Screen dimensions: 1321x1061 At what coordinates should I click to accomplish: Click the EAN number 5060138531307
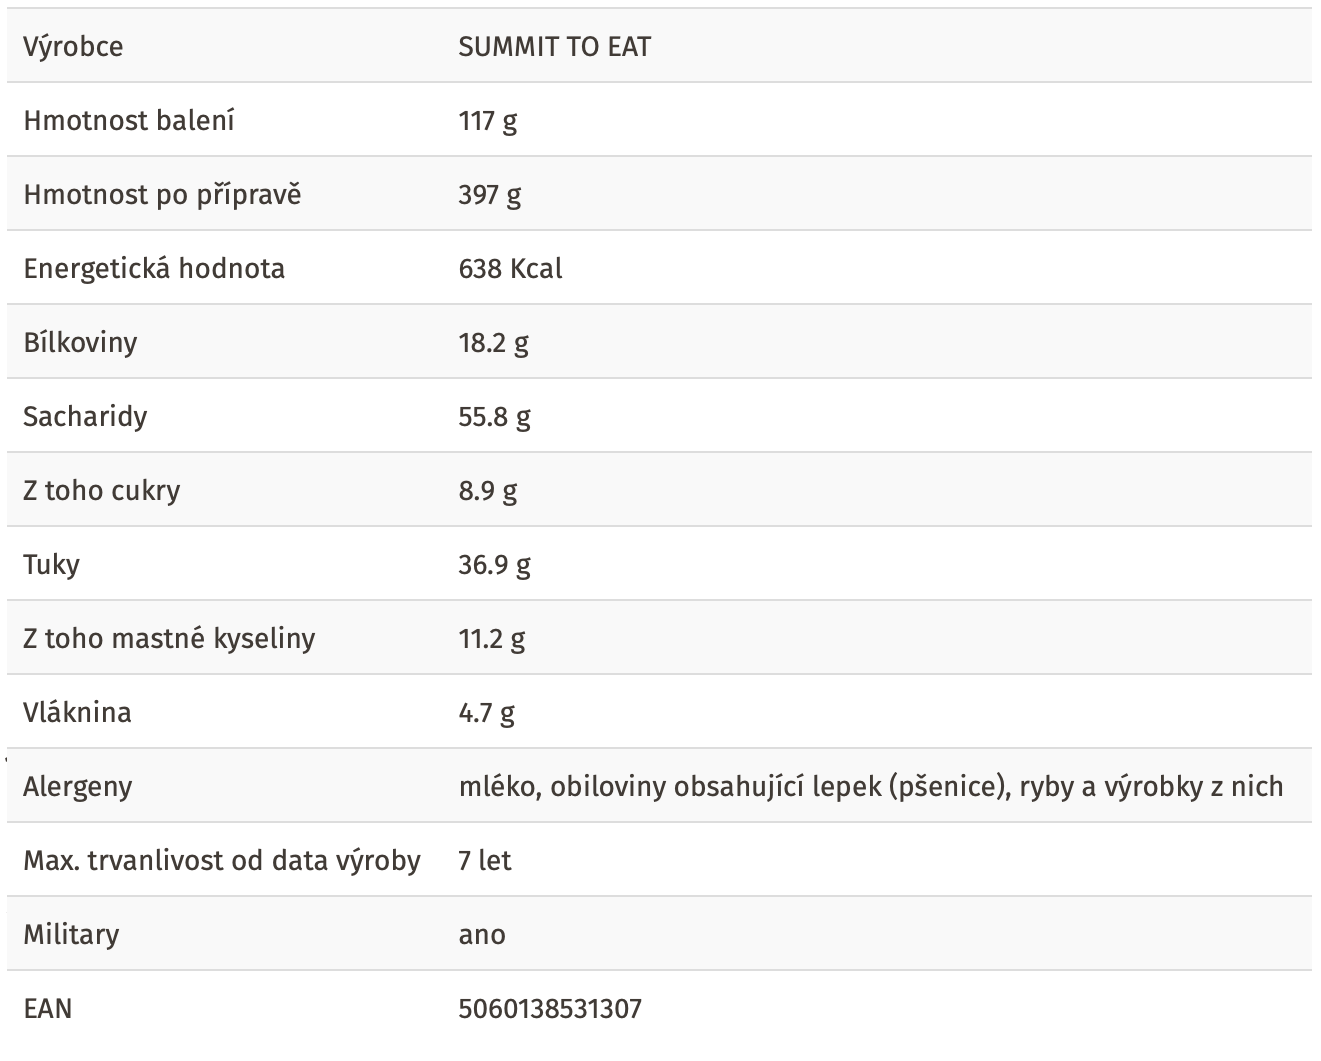pos(550,1009)
